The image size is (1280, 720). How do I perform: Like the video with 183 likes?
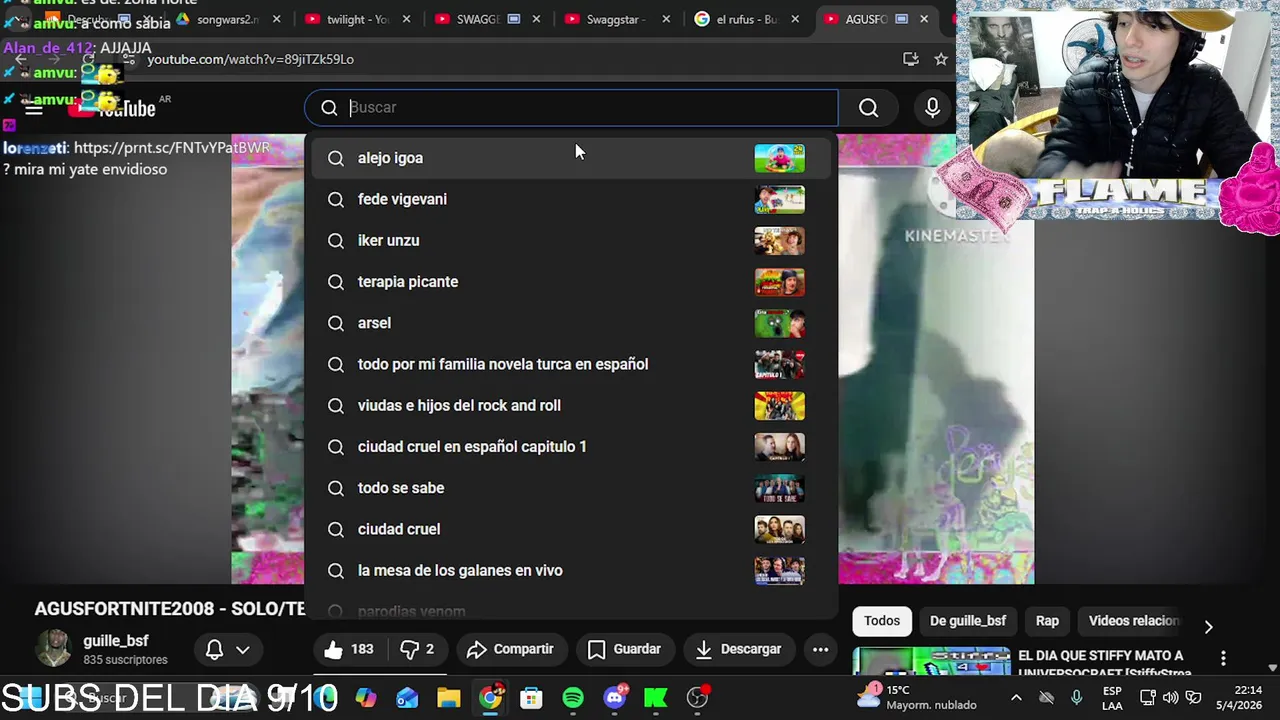348,649
